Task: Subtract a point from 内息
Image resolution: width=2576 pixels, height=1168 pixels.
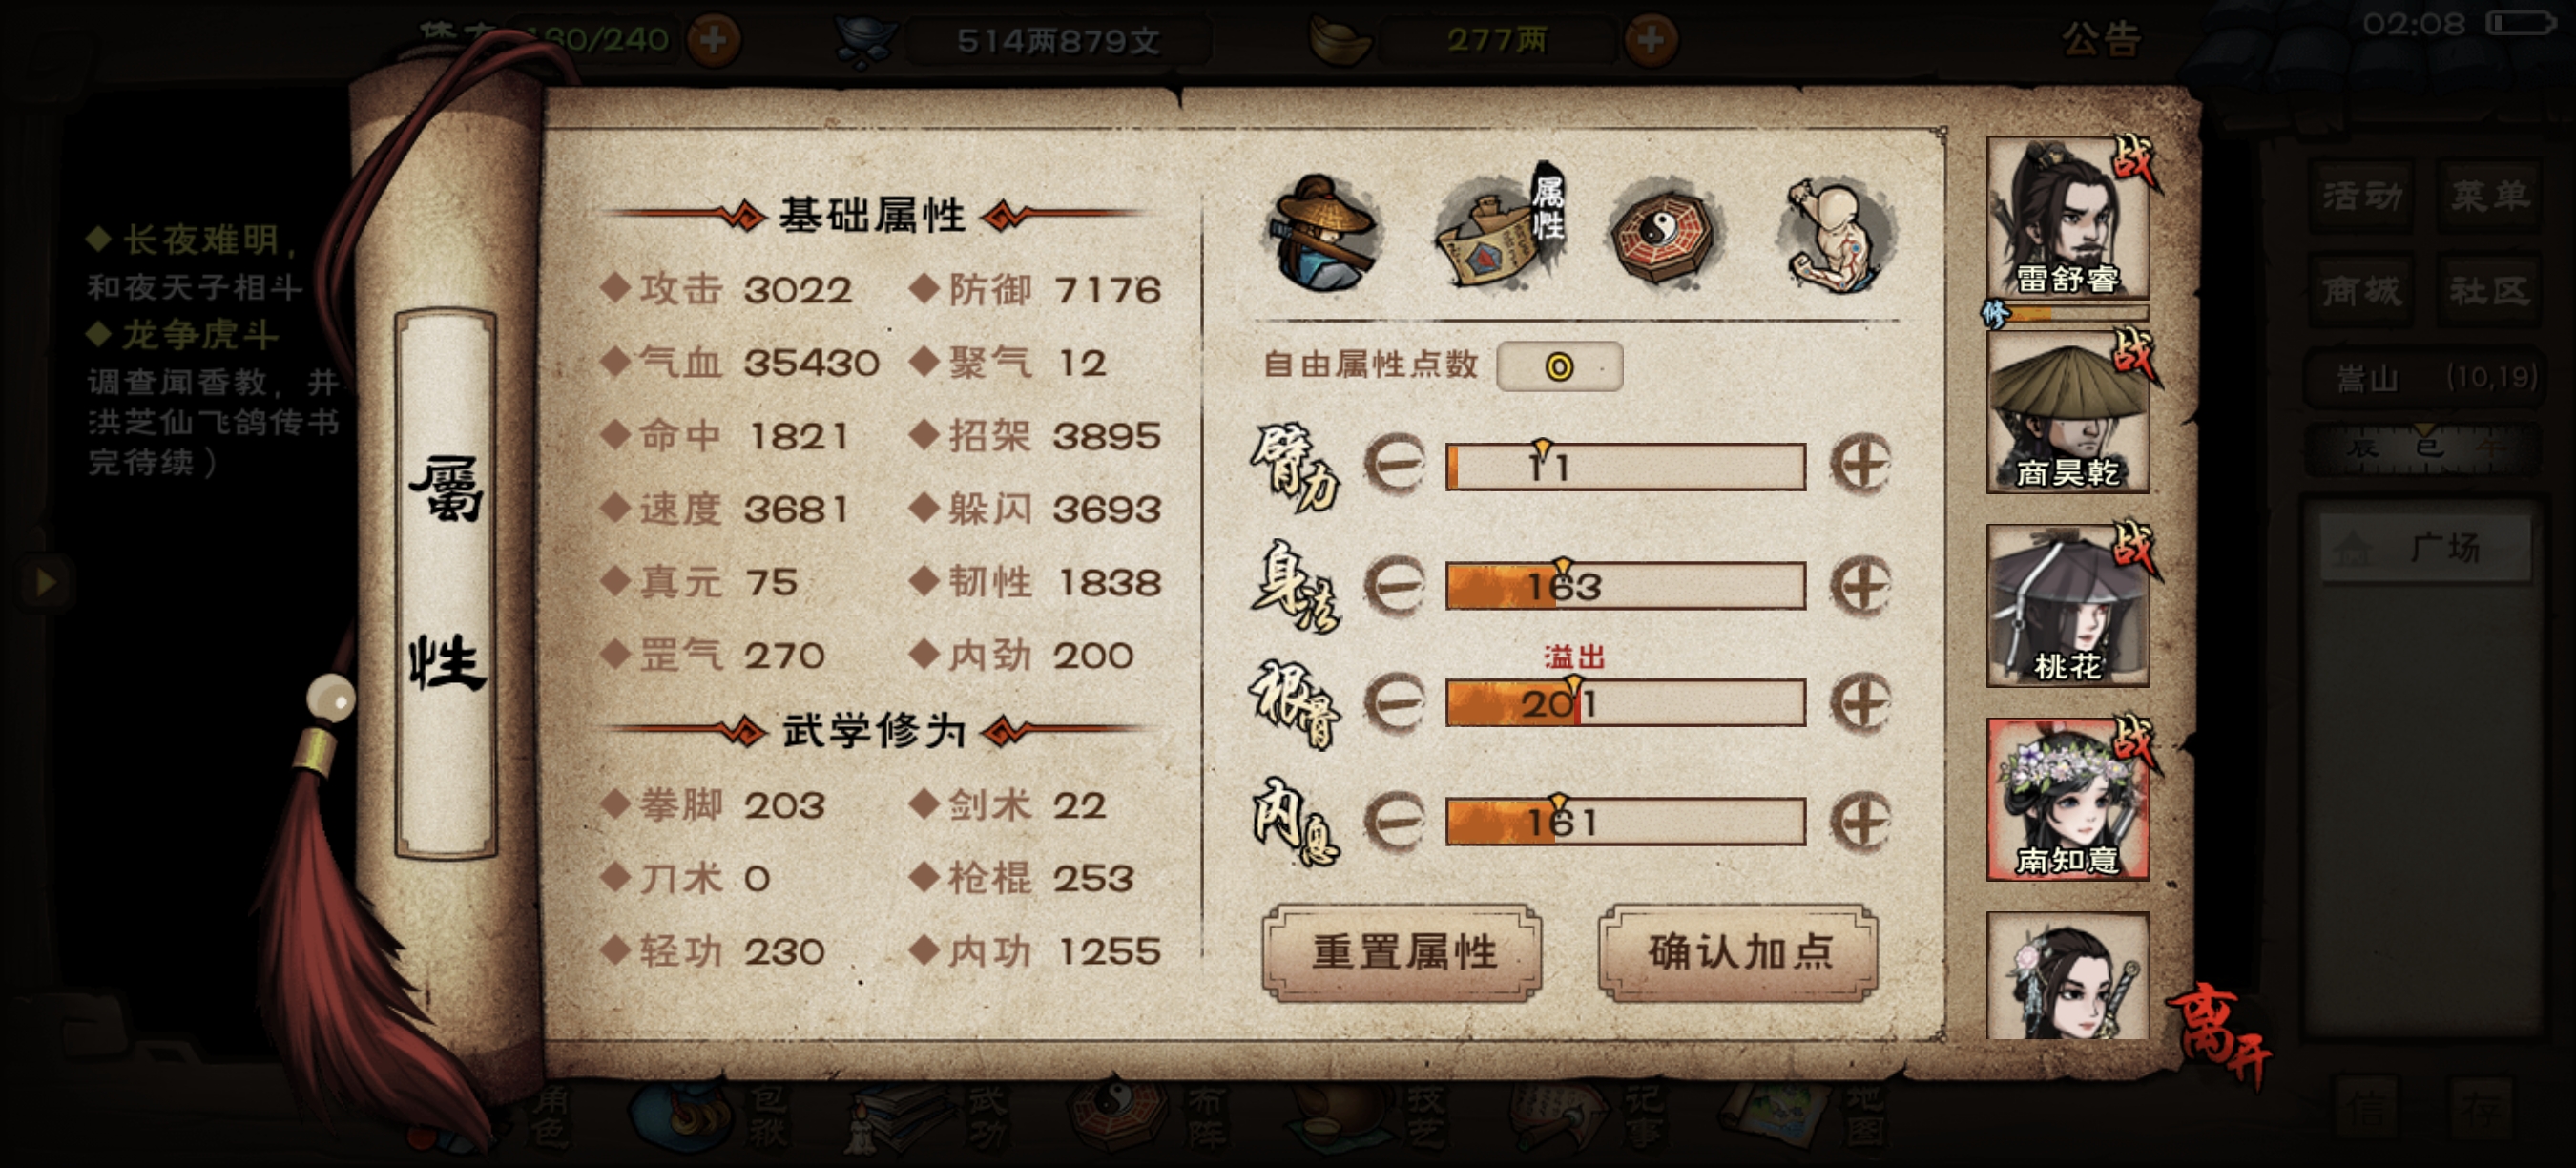Action: 1395,821
